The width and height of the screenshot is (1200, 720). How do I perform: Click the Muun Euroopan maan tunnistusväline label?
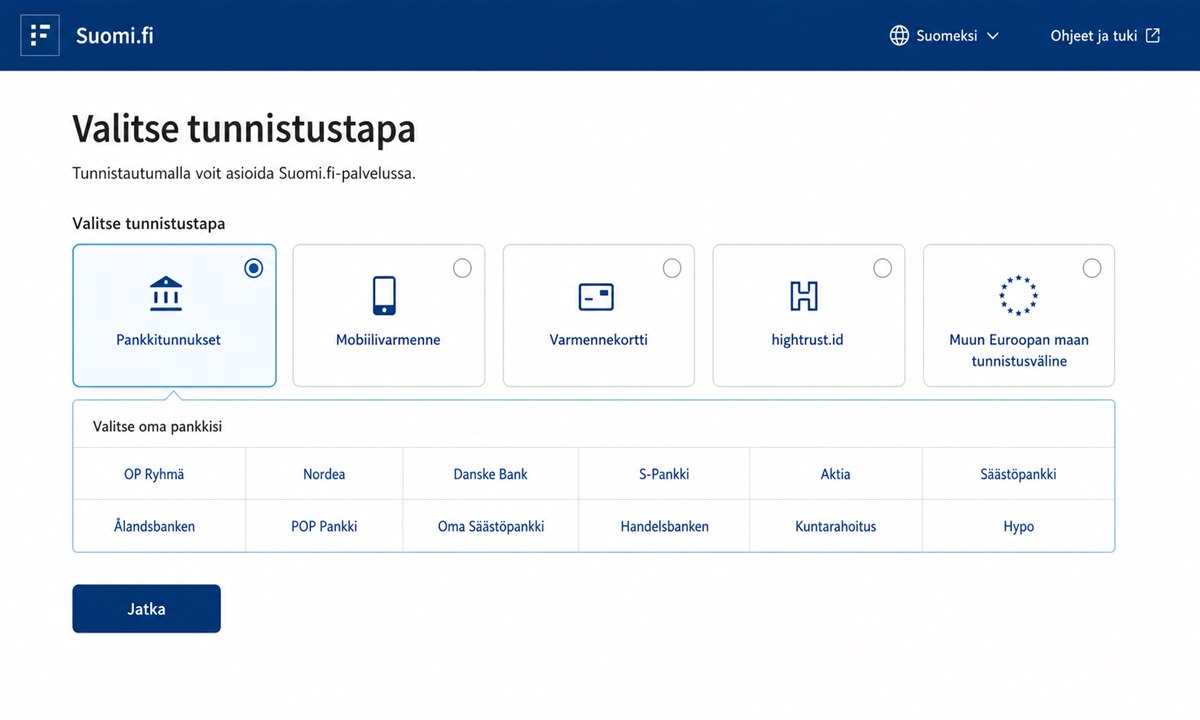[1019, 350]
